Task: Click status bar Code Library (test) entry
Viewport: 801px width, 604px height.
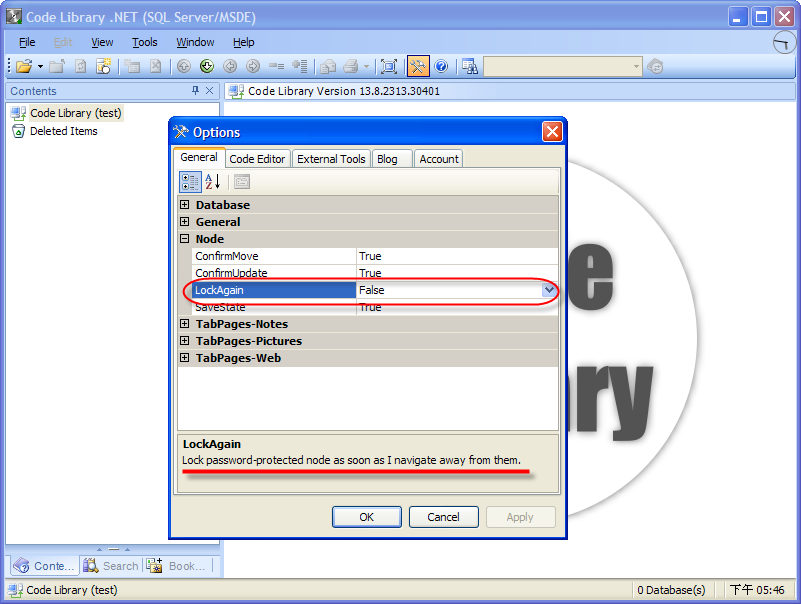Action: [x=63, y=590]
